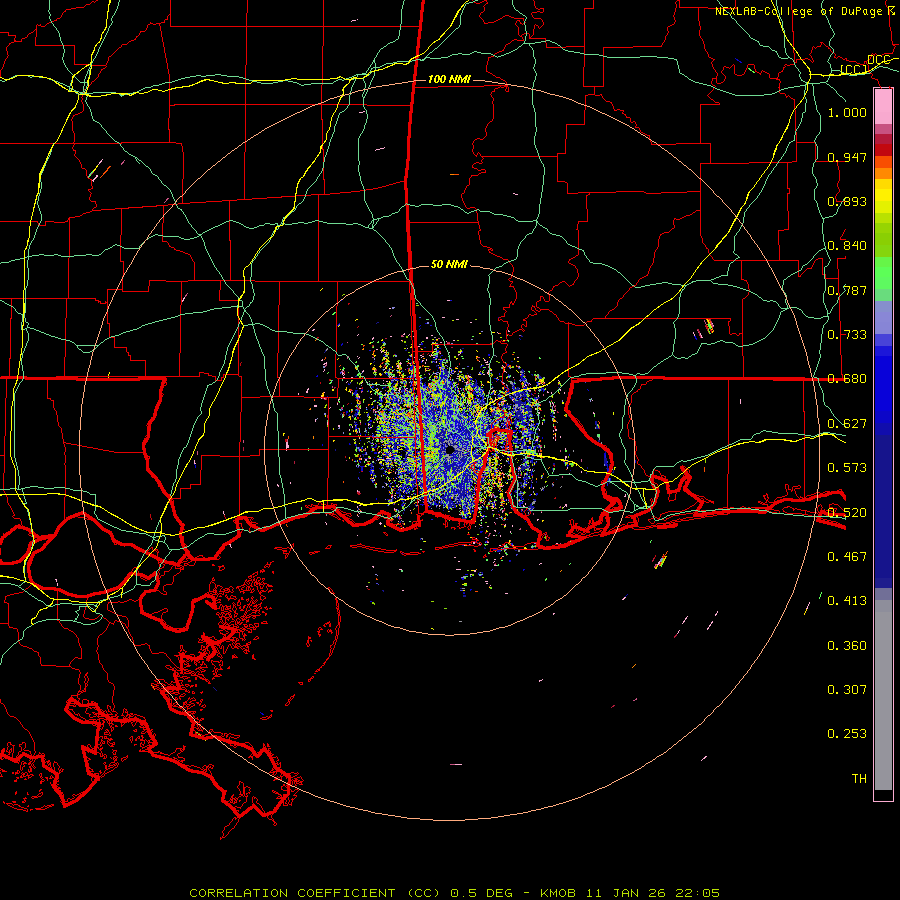Click the black KMOB radar site dot
Screen dimensions: 900x900
tap(450, 450)
